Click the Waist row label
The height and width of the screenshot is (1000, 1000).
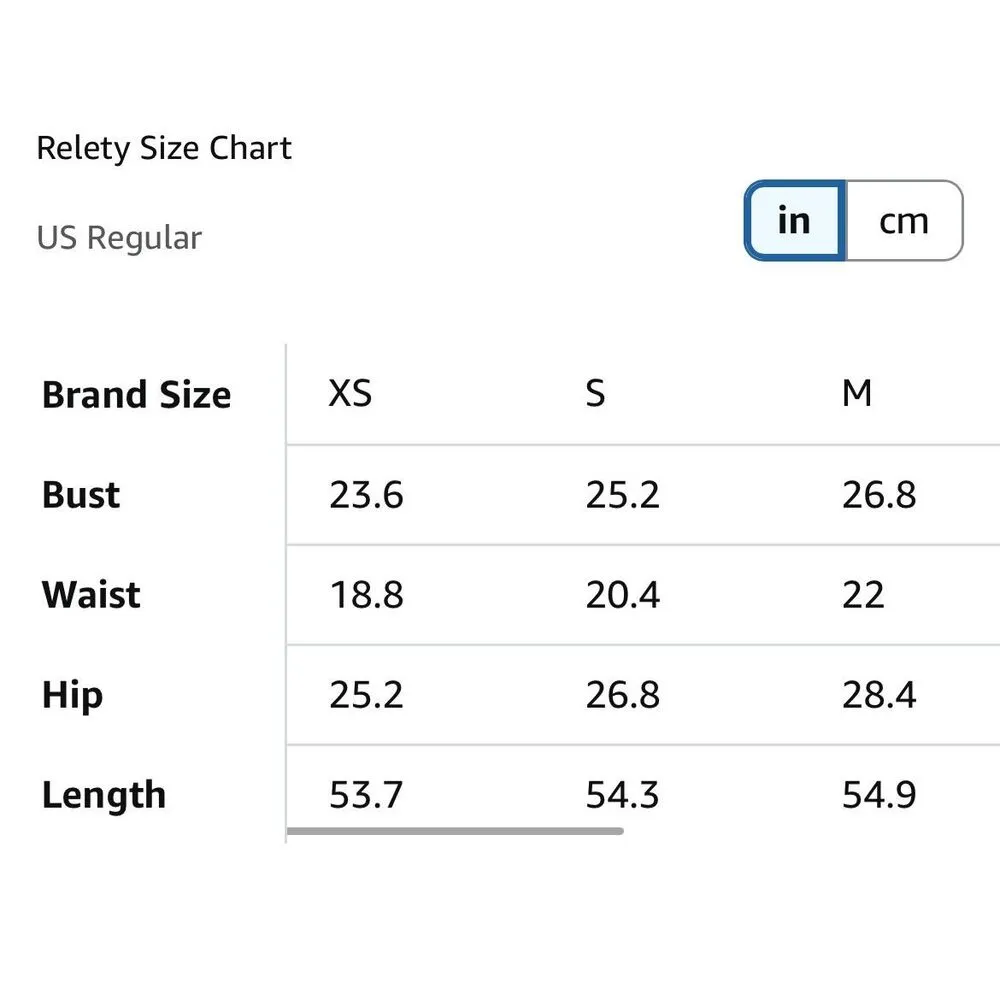point(91,595)
